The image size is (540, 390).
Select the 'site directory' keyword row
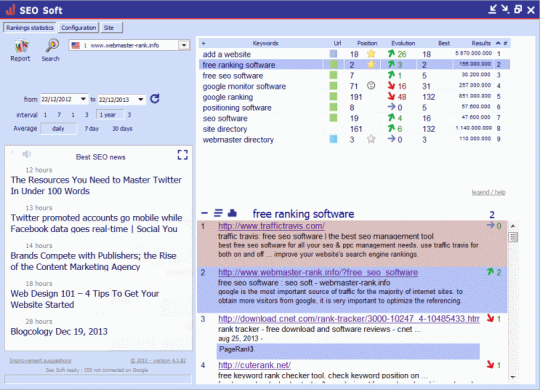click(x=354, y=129)
